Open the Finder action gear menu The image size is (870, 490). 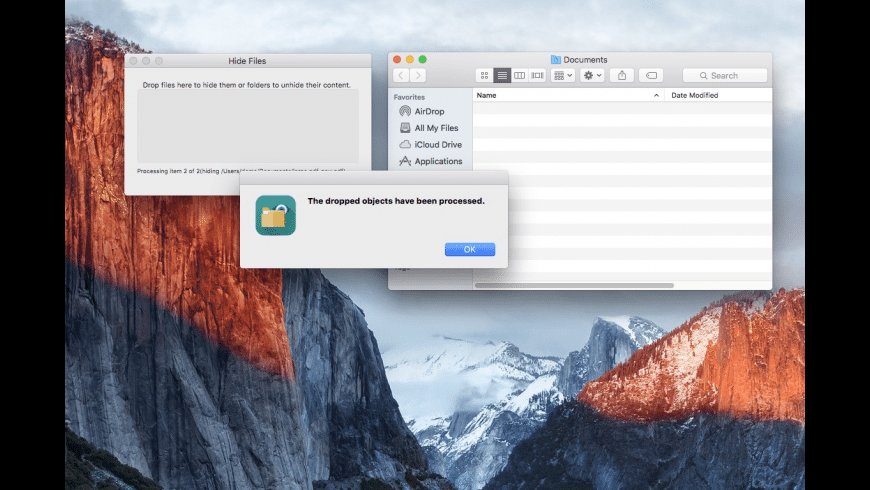coord(592,75)
